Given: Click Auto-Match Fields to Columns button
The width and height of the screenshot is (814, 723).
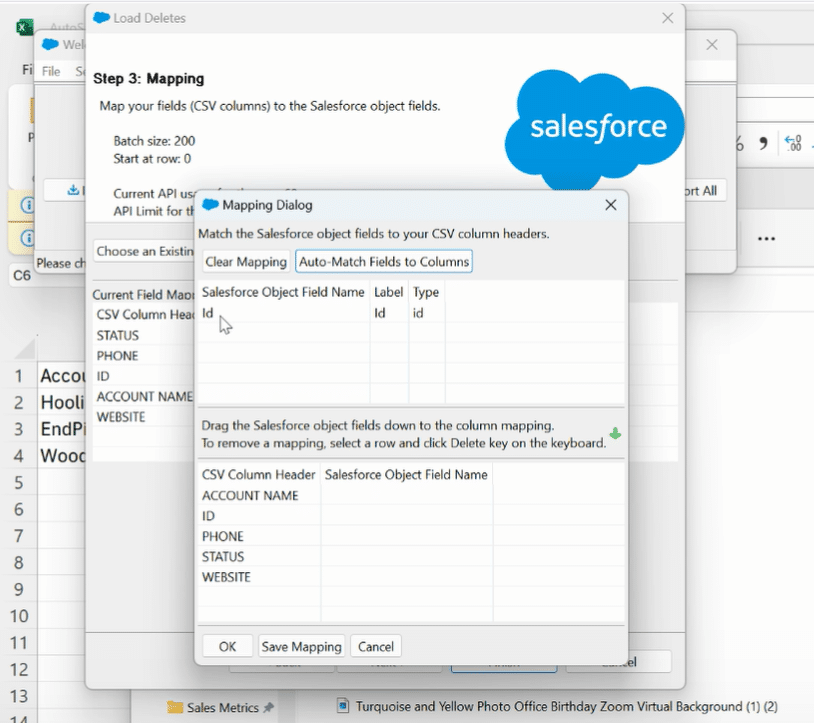Looking at the screenshot, I should pyautogui.click(x=384, y=262).
